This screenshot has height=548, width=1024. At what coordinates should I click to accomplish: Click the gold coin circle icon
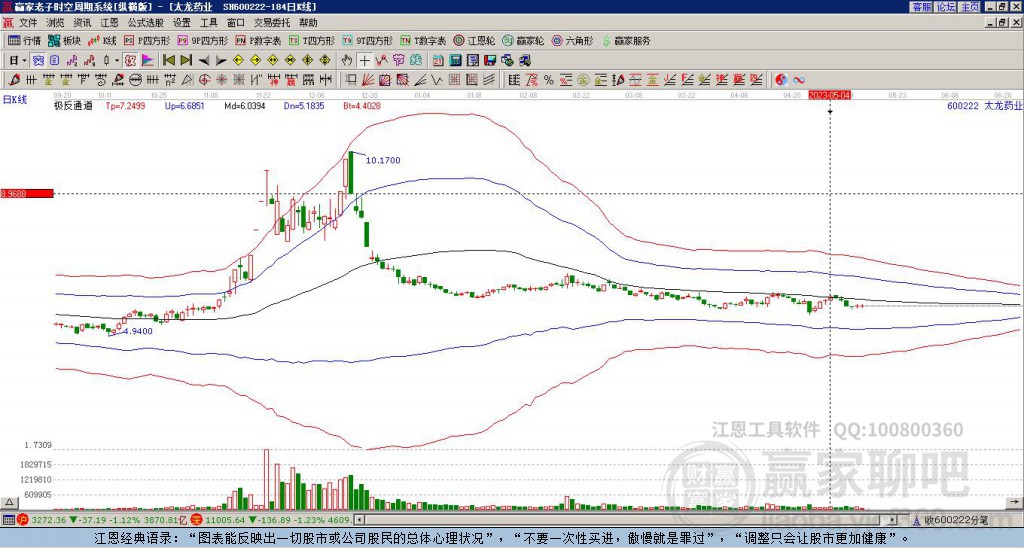582,80
